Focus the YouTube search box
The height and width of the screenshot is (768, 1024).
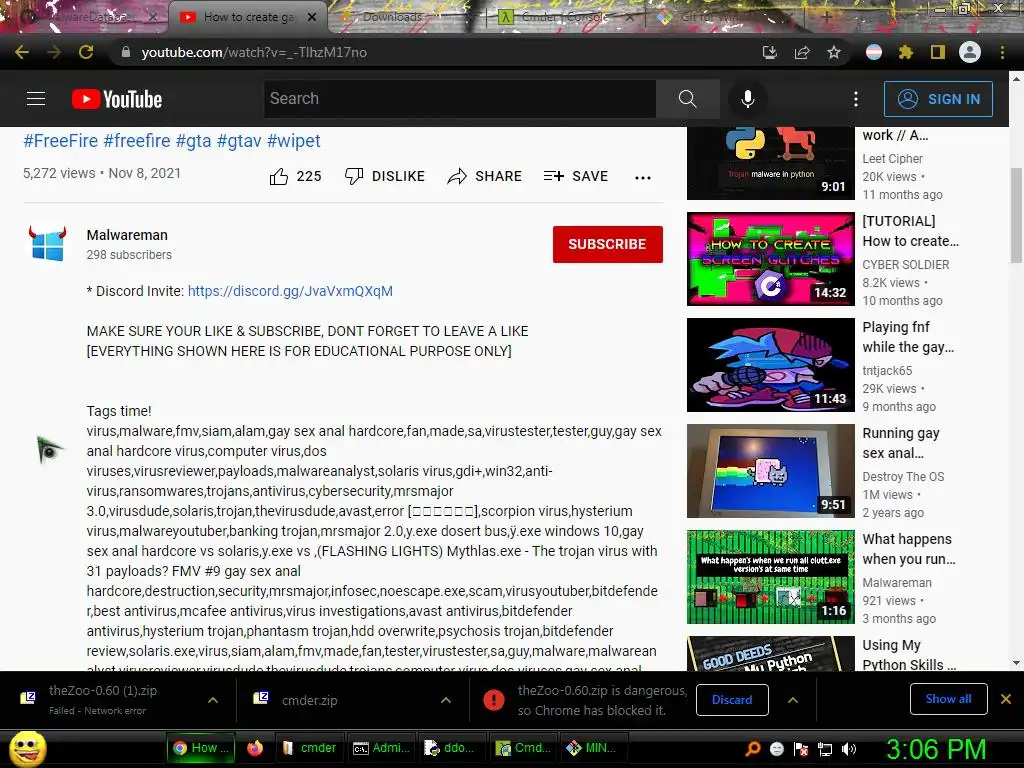(x=460, y=99)
